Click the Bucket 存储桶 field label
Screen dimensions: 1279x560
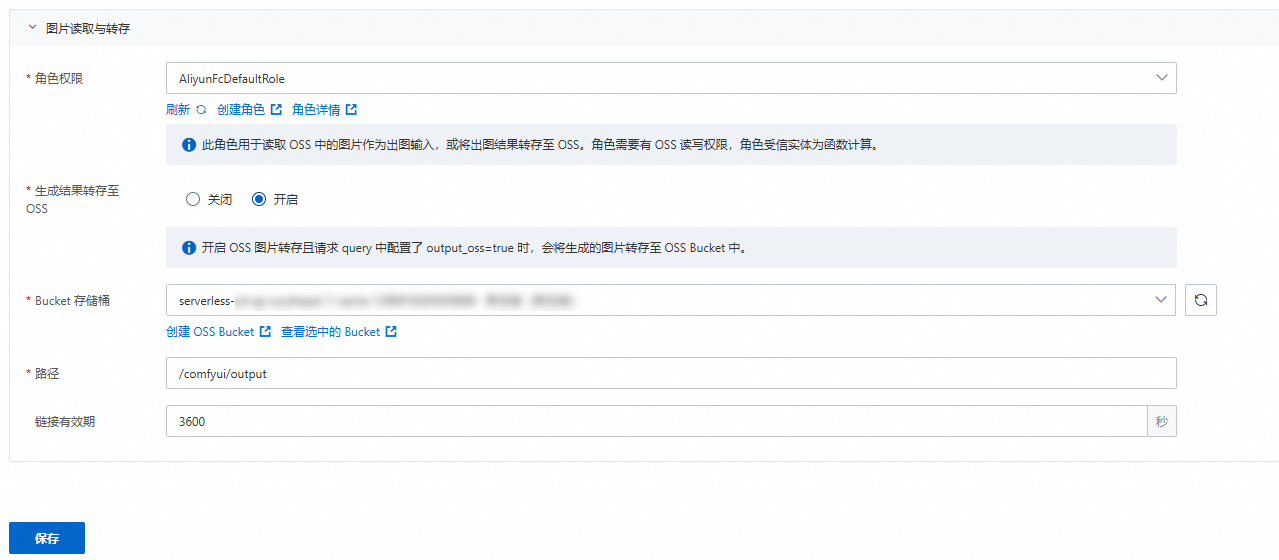(72, 300)
